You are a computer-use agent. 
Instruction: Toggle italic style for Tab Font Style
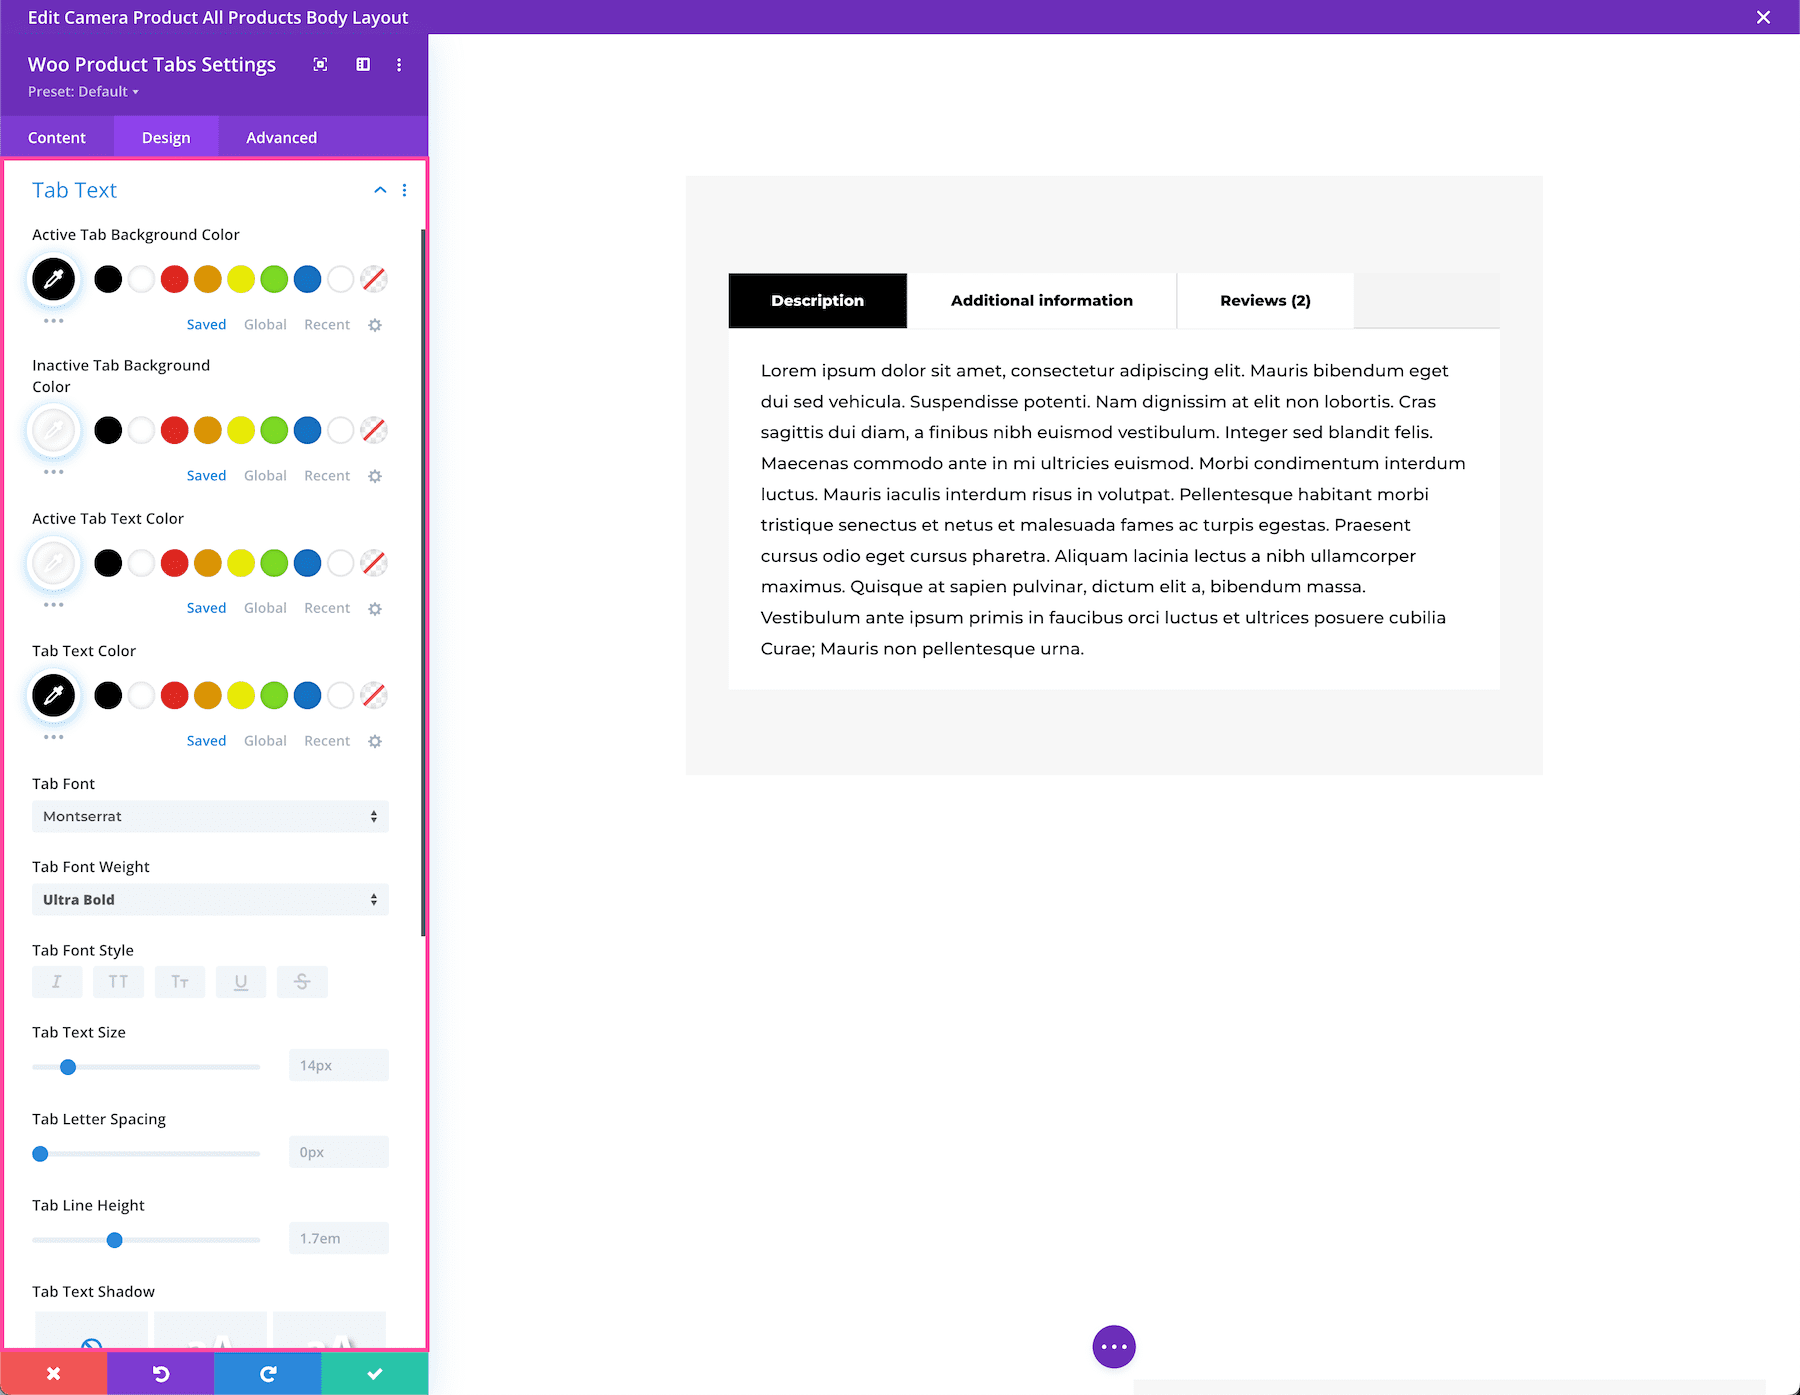pyautogui.click(x=56, y=981)
